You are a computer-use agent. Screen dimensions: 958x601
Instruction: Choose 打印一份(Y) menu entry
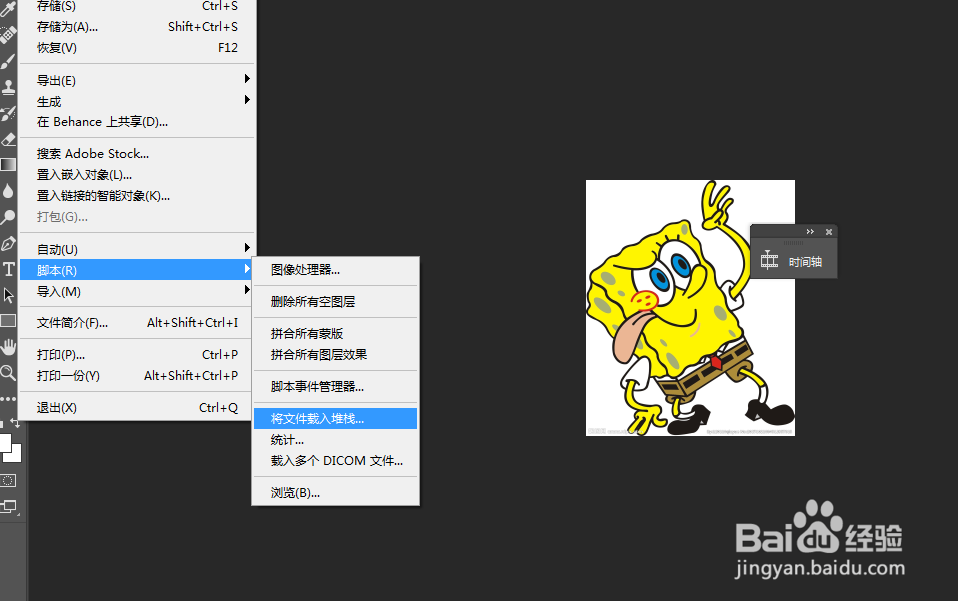pos(137,376)
